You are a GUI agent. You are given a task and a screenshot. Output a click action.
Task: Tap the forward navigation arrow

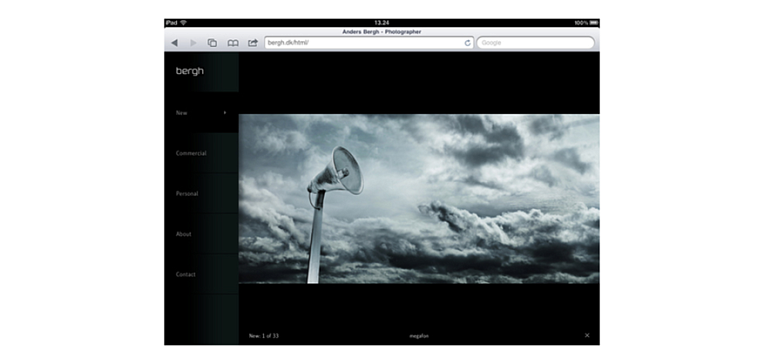coord(193,43)
